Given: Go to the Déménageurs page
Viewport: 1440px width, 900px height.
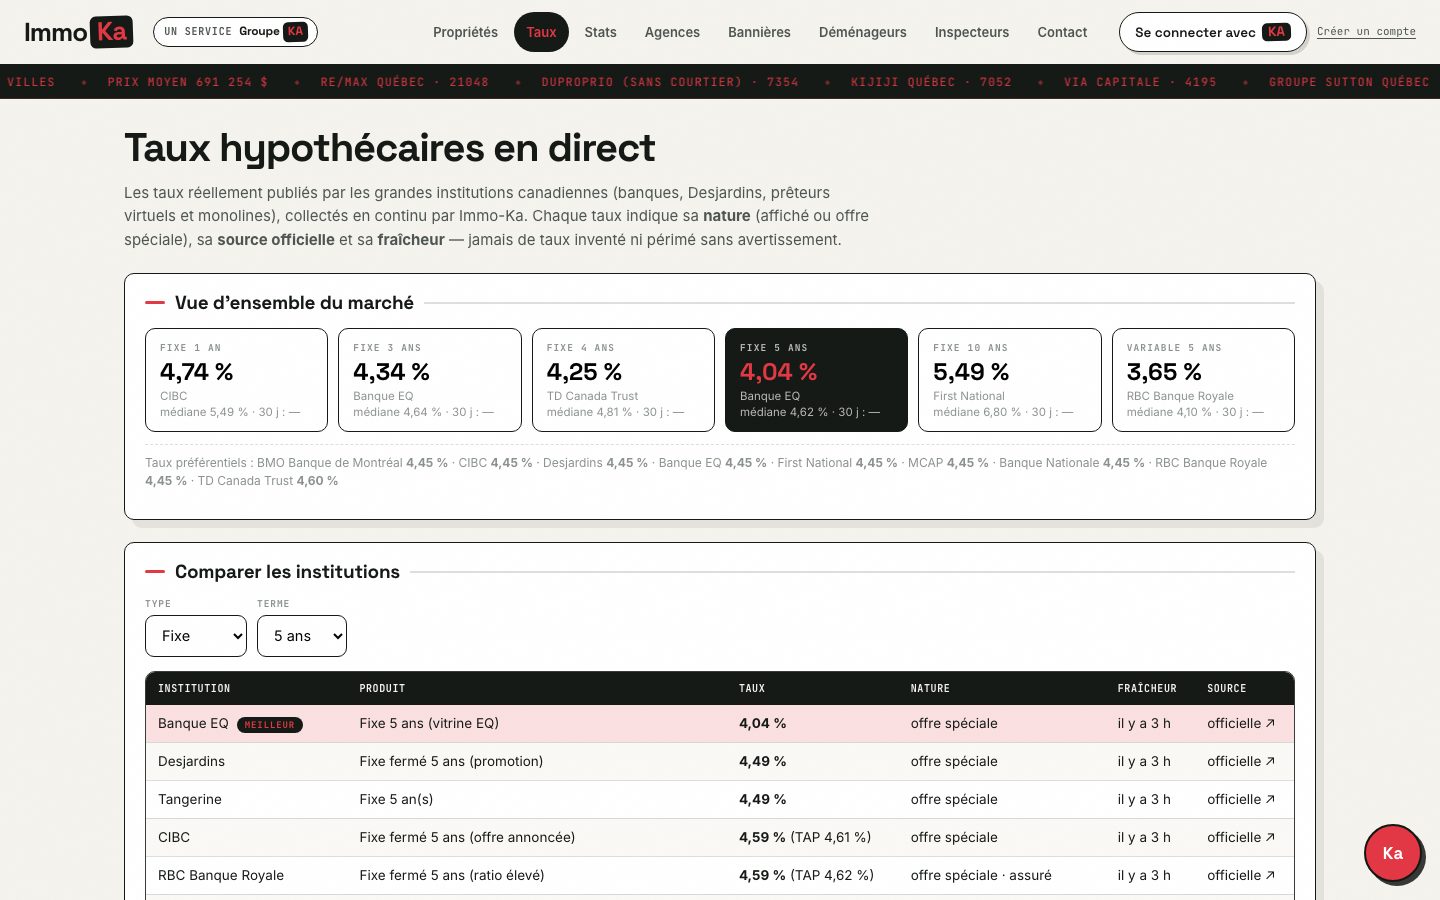Looking at the screenshot, I should click(862, 32).
